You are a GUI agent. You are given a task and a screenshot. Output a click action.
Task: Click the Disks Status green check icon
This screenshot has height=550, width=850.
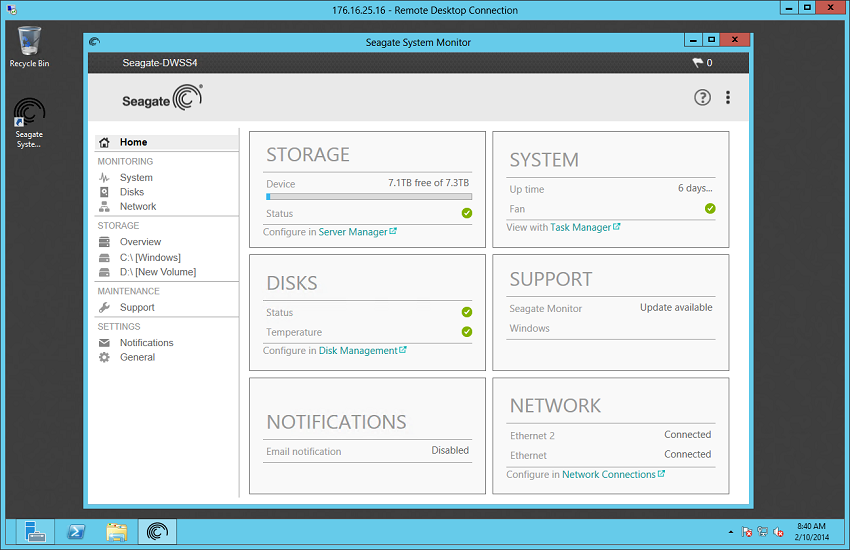(x=467, y=312)
